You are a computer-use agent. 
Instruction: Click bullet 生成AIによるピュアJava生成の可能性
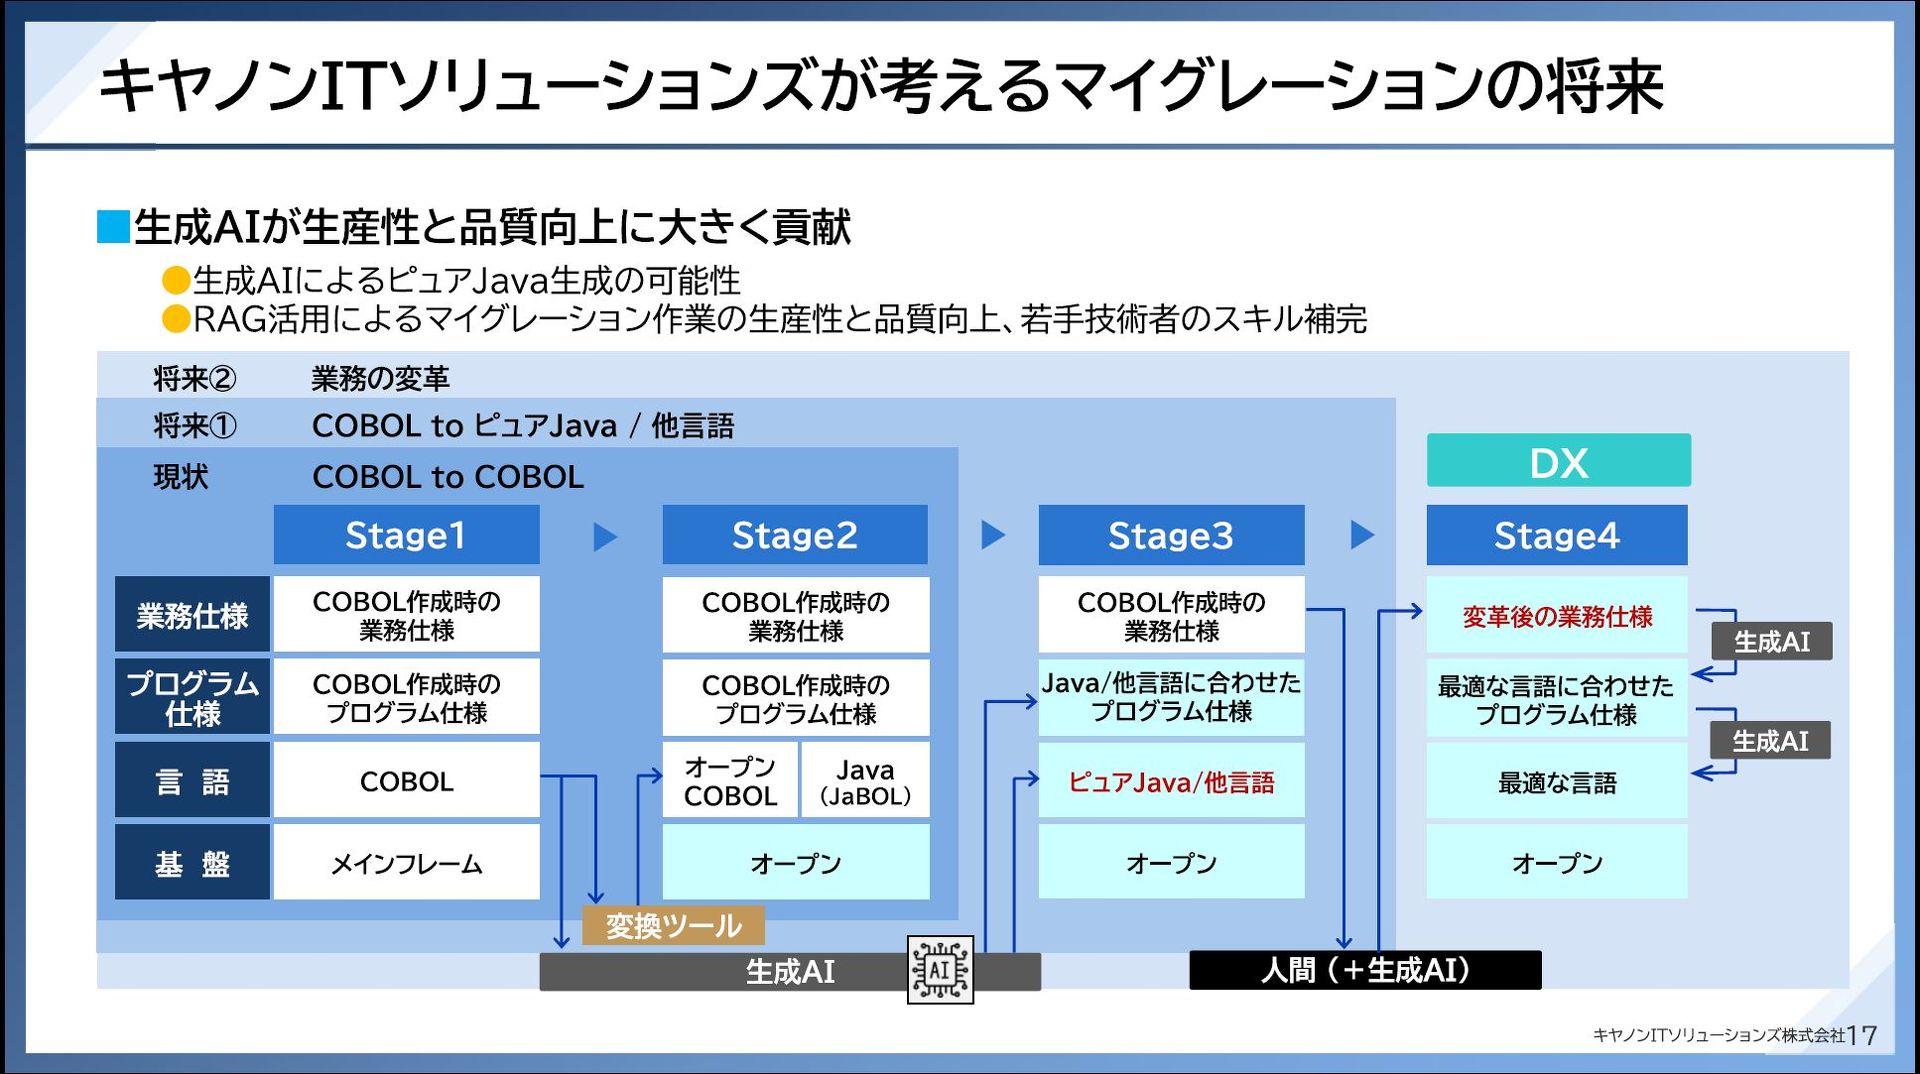[466, 280]
